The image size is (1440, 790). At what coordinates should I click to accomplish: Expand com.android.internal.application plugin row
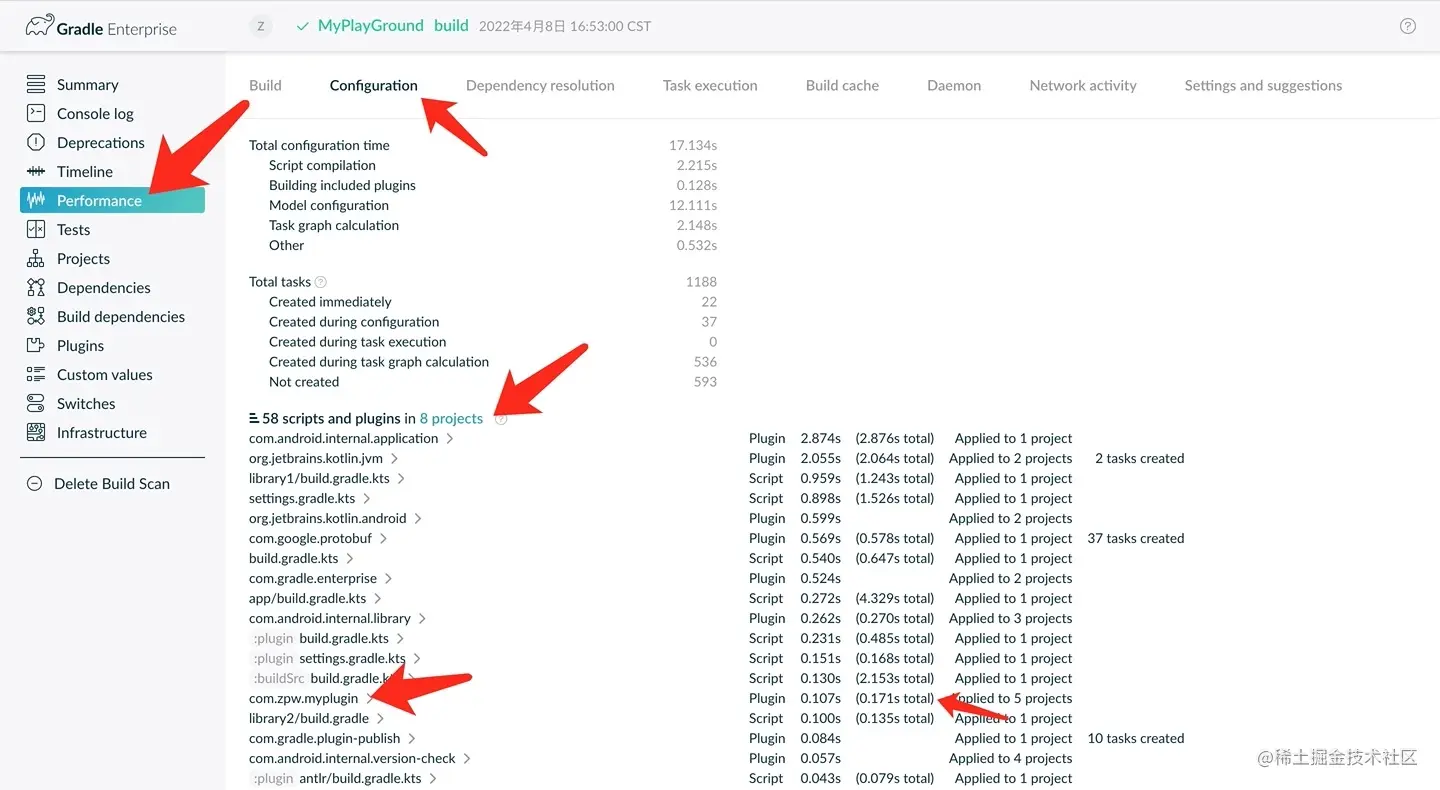pos(450,438)
